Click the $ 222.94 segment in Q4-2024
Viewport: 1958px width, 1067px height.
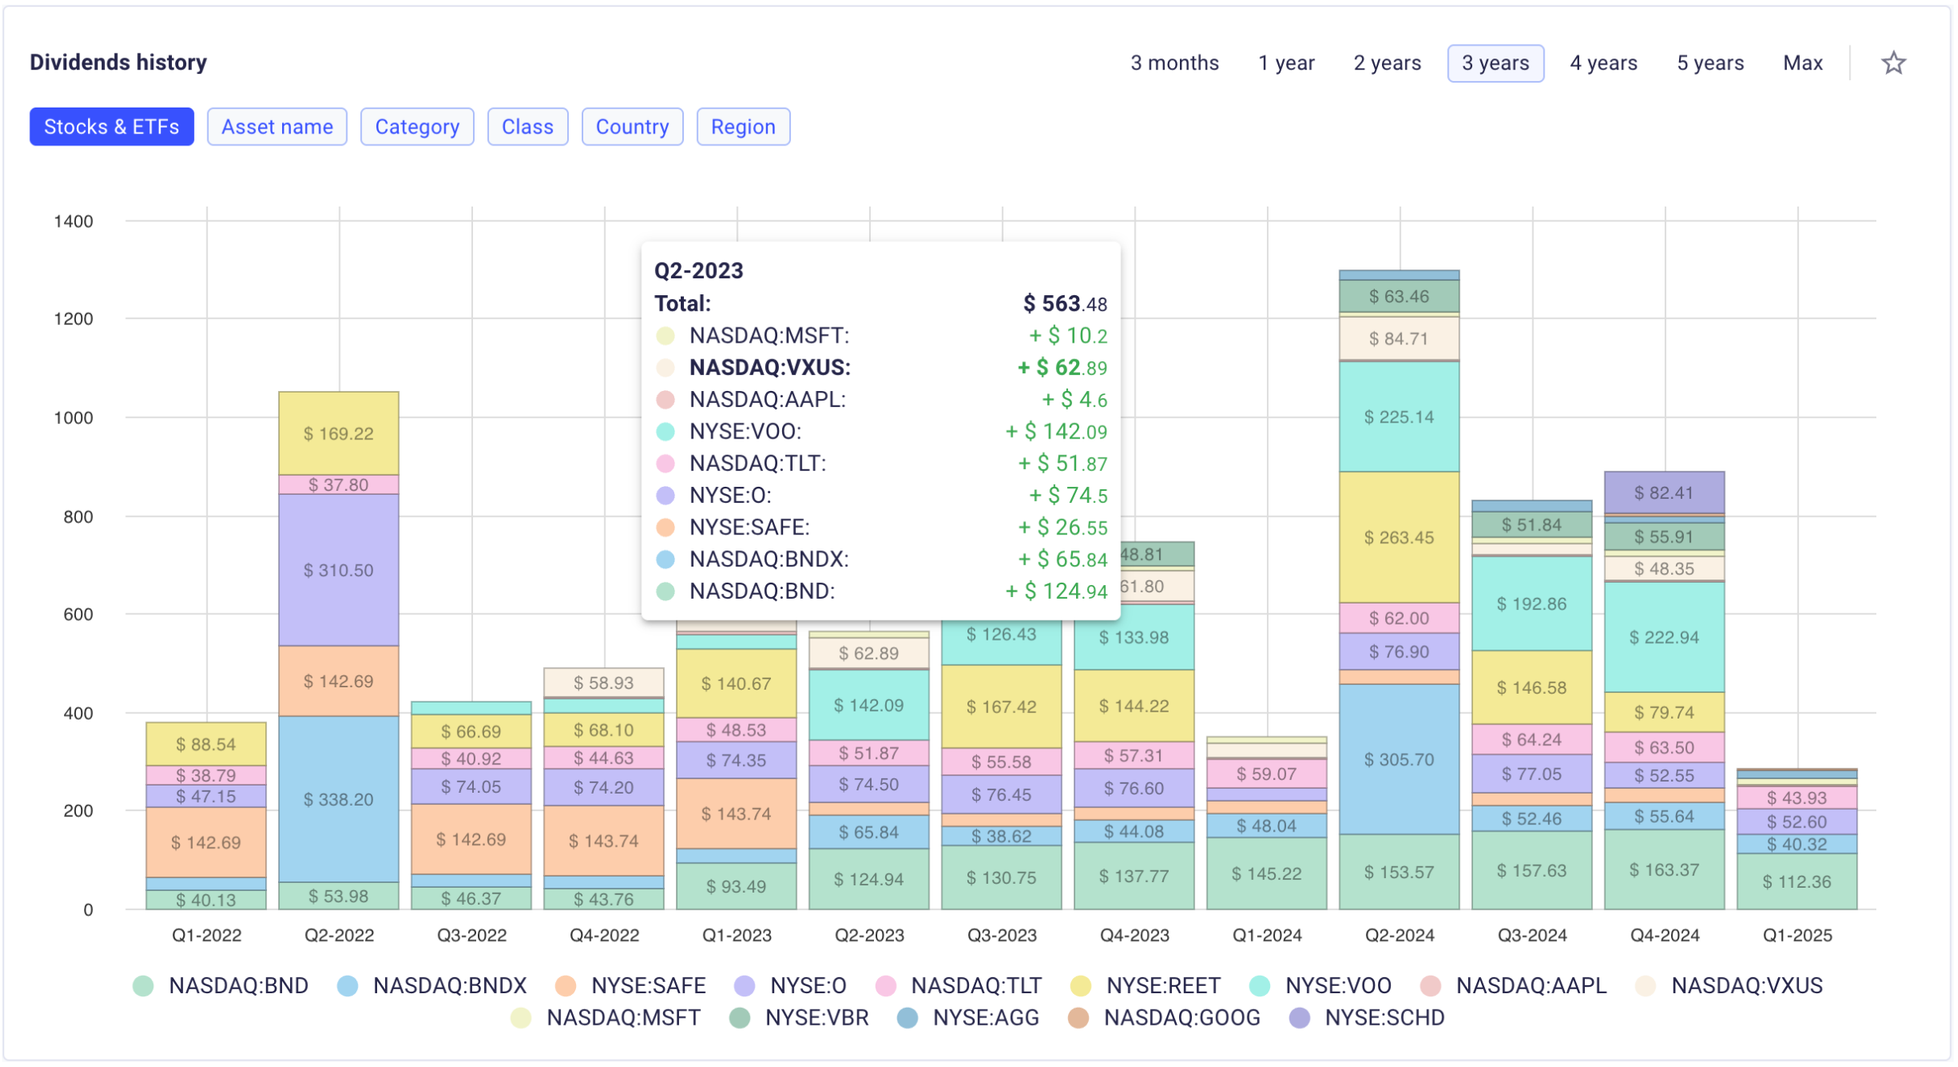[1664, 637]
